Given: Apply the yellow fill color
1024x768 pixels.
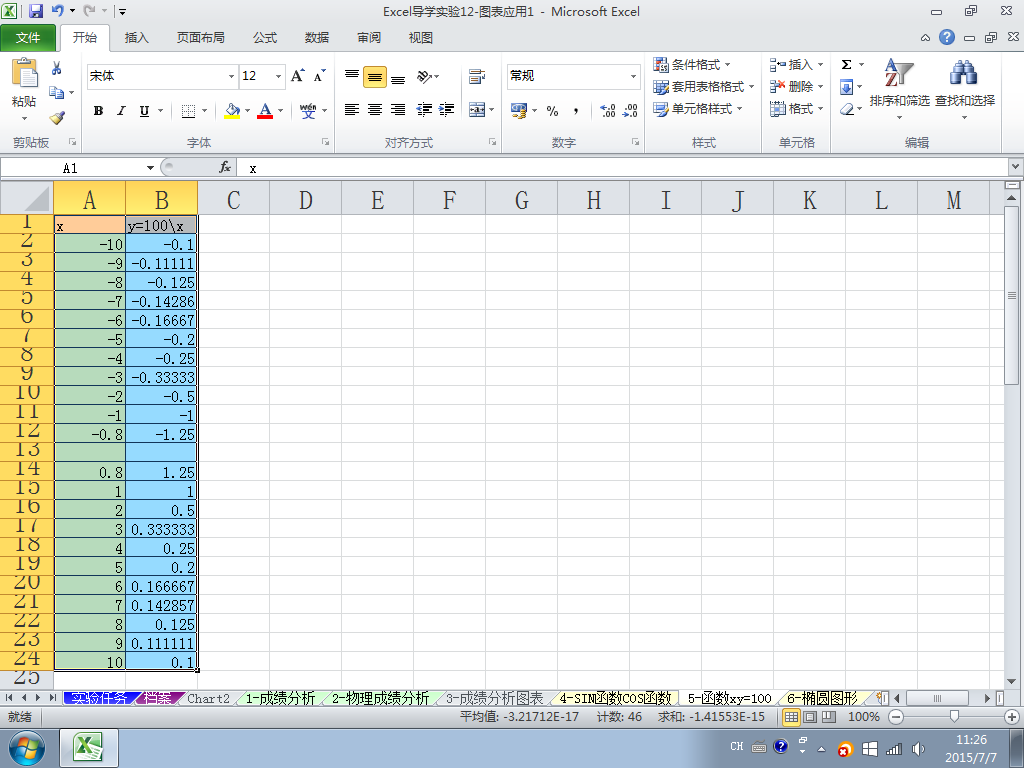Looking at the screenshot, I should tap(232, 110).
